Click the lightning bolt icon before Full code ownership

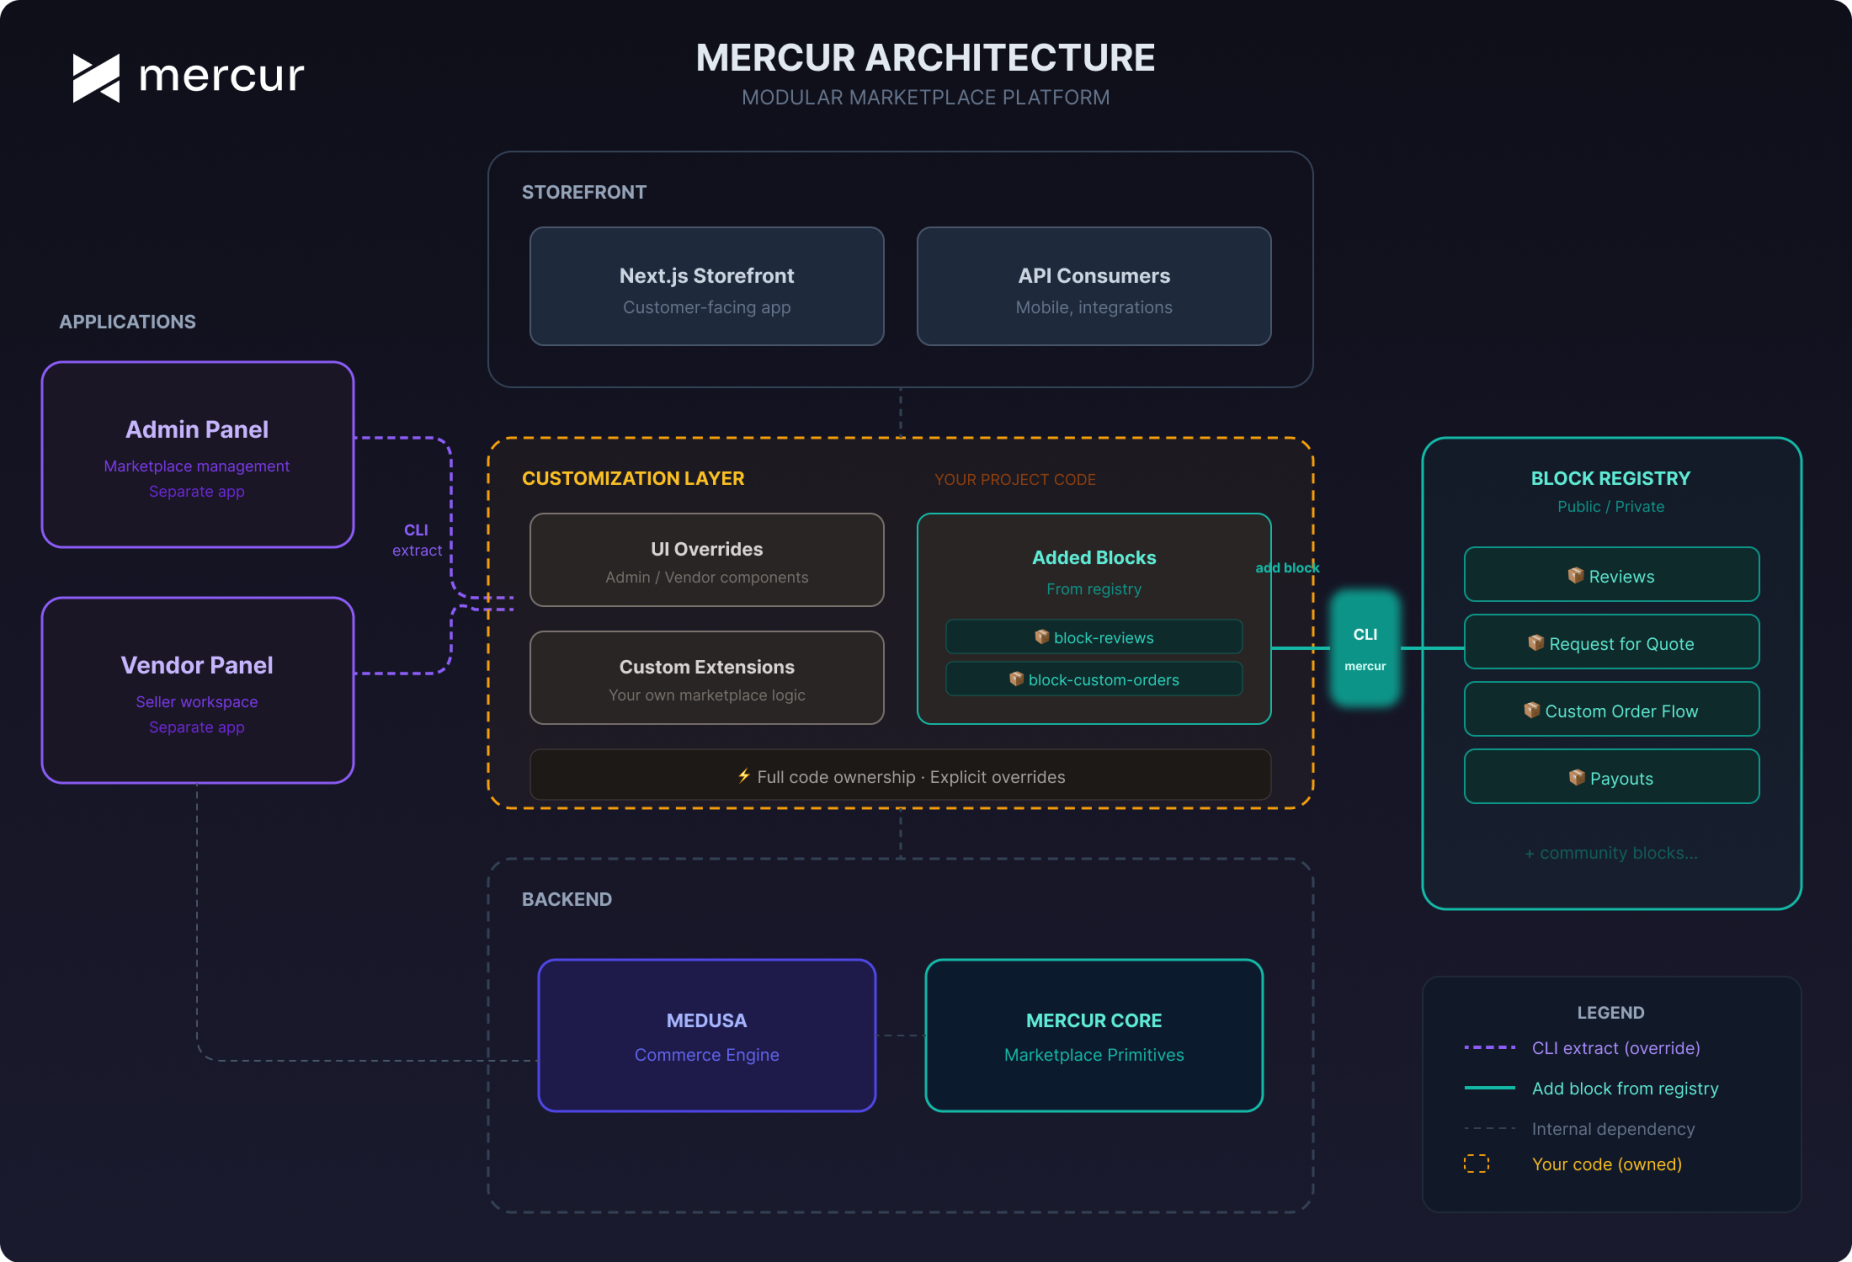point(744,776)
